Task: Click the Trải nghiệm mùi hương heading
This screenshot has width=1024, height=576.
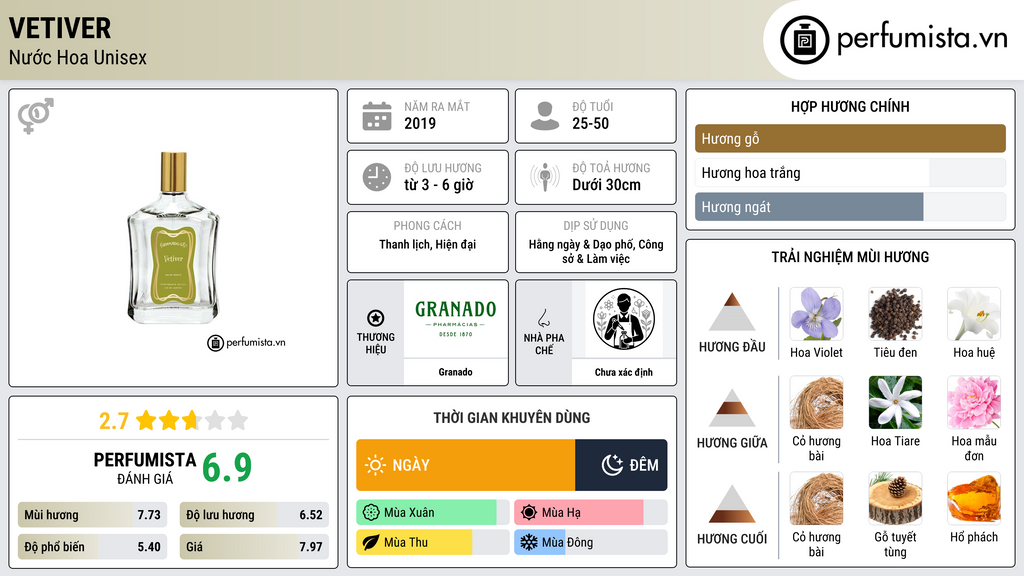Action: pyautogui.click(x=850, y=257)
